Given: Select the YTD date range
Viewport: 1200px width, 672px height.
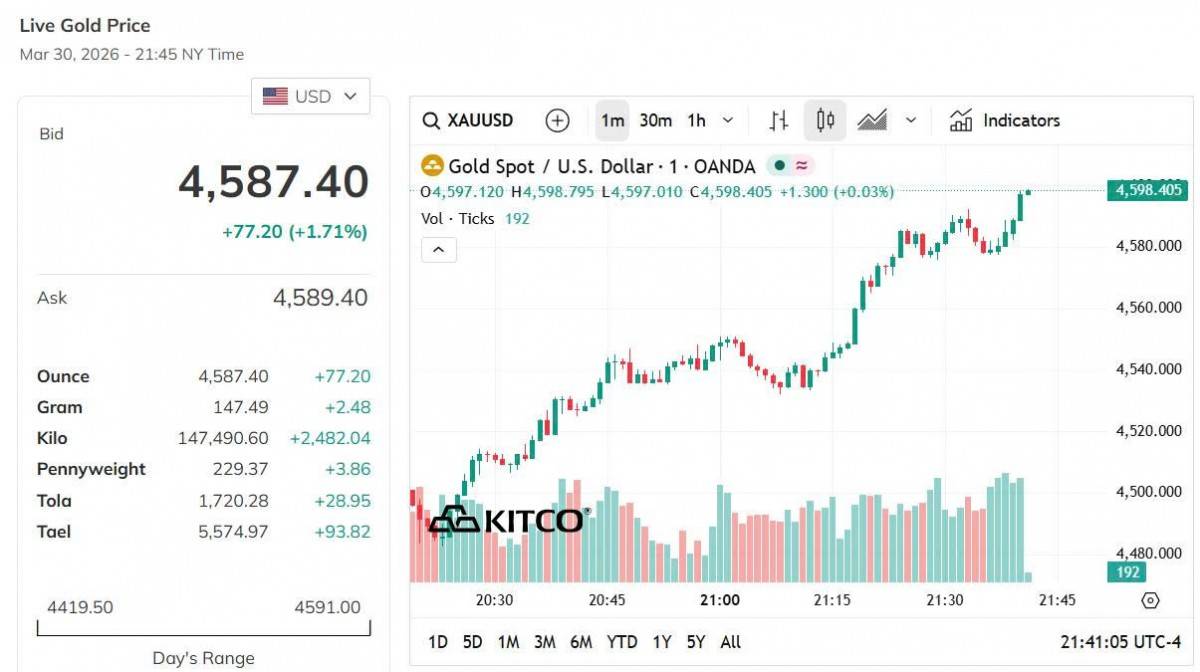Looking at the screenshot, I should [622, 642].
